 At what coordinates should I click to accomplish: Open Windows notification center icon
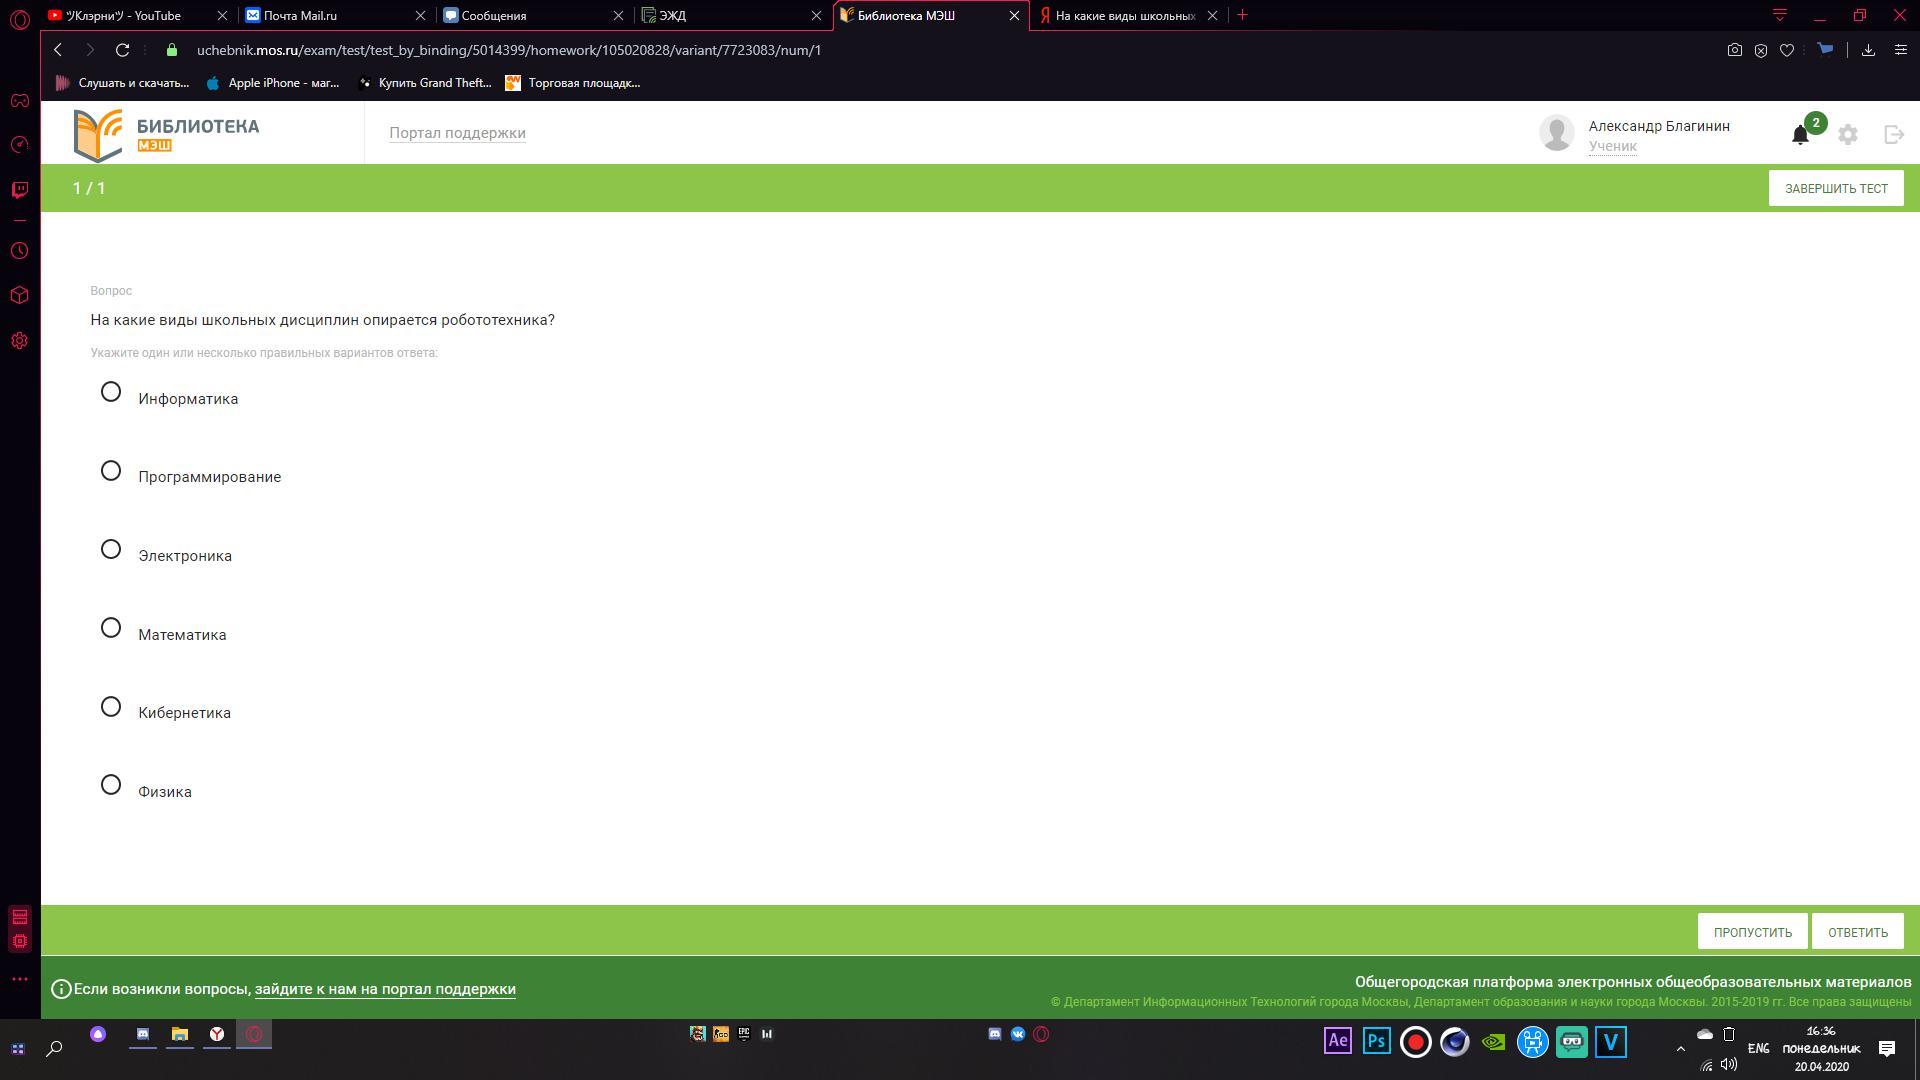click(1887, 1048)
